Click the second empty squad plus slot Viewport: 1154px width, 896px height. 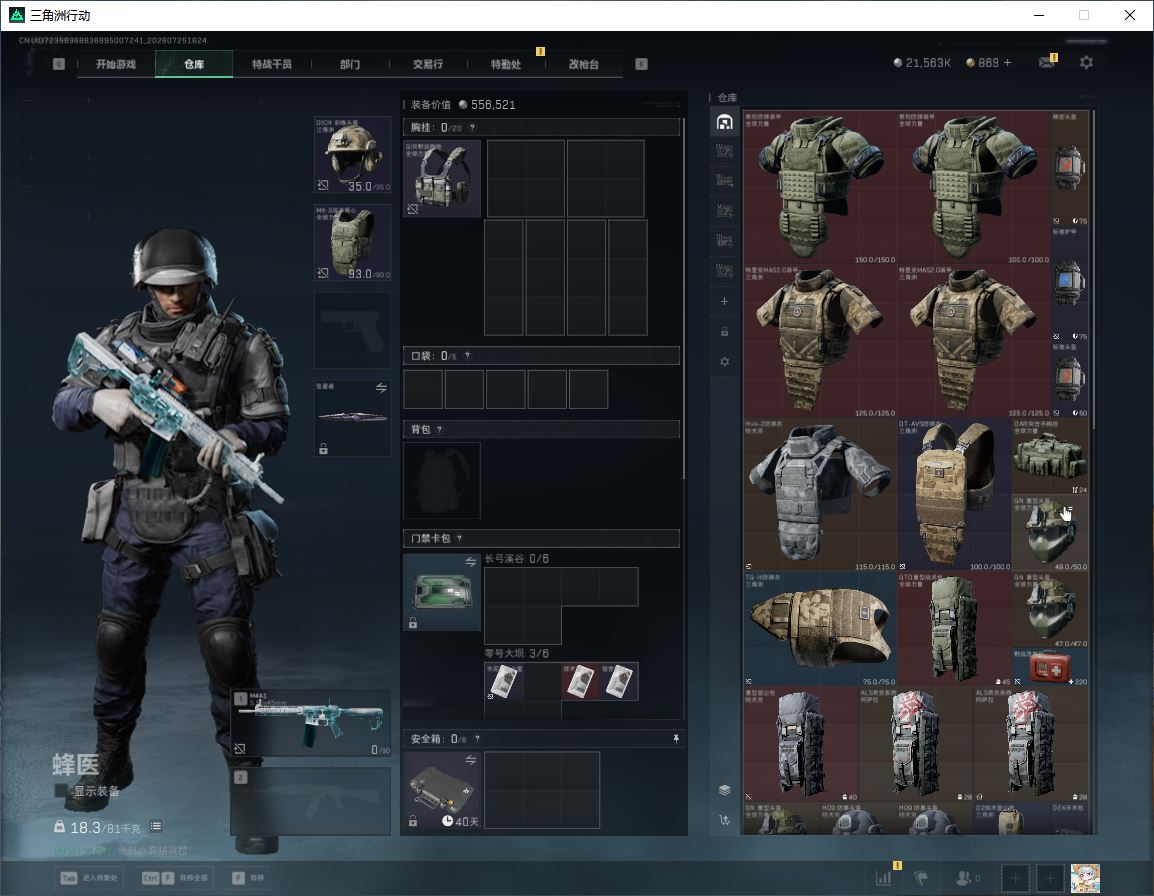pos(1050,878)
